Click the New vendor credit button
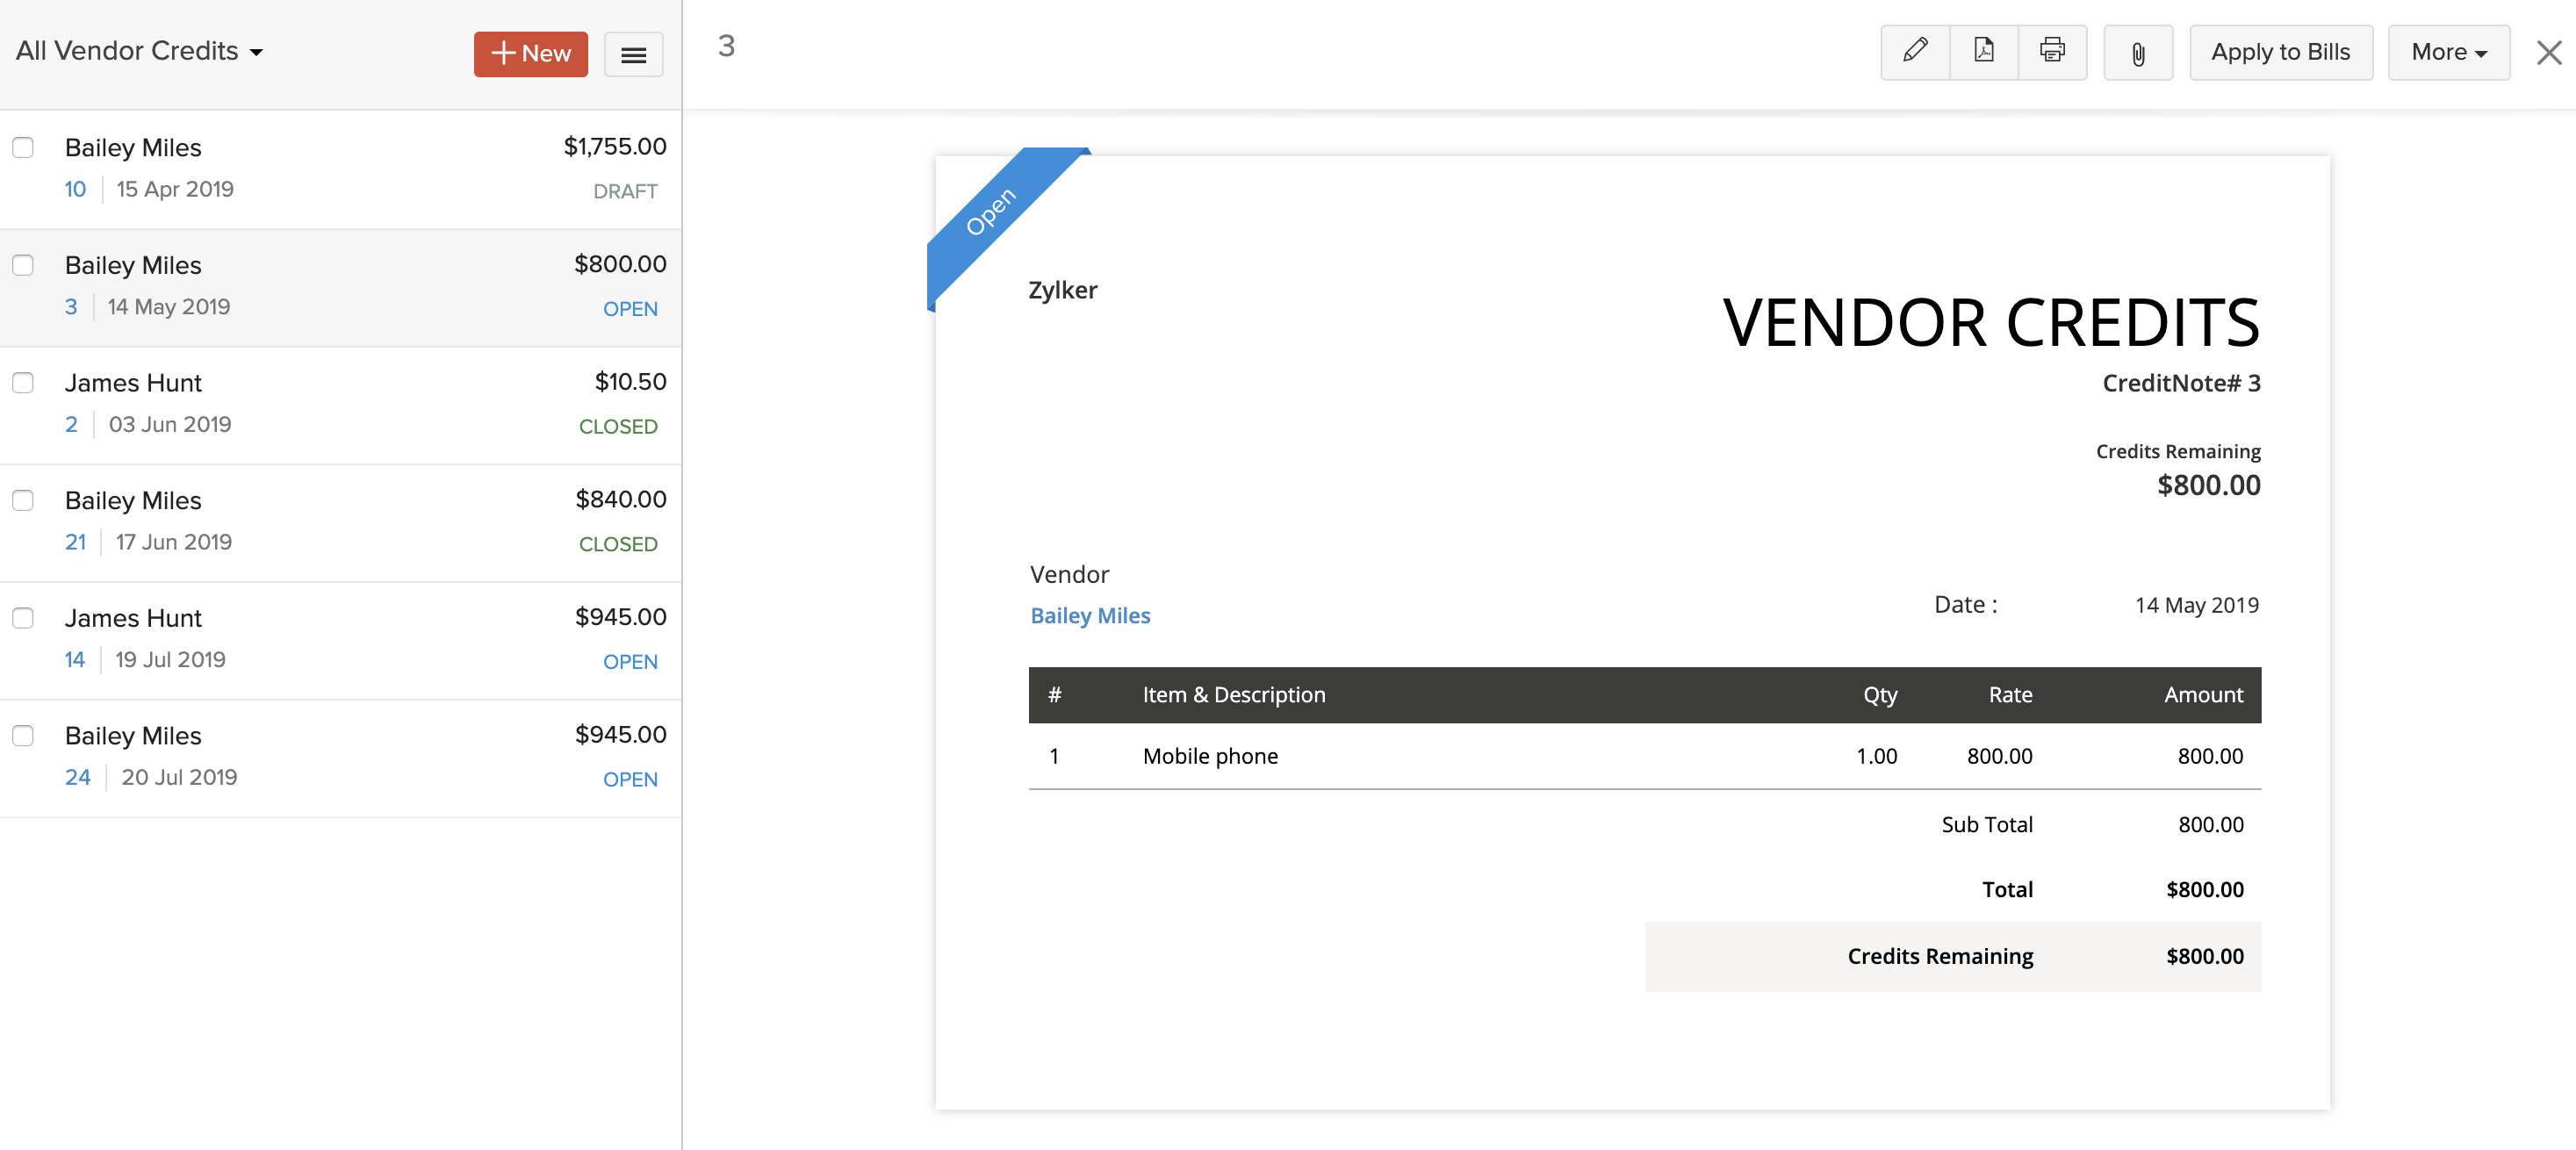The width and height of the screenshot is (2576, 1150). tap(530, 53)
